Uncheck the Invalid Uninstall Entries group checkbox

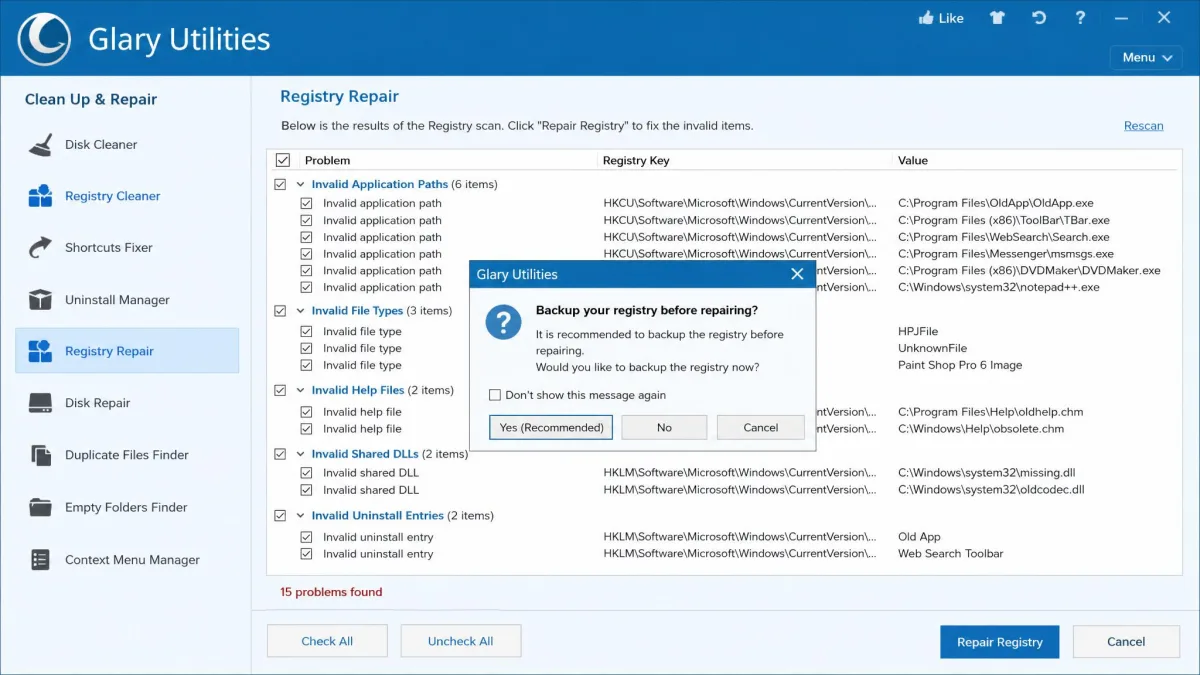tap(280, 516)
